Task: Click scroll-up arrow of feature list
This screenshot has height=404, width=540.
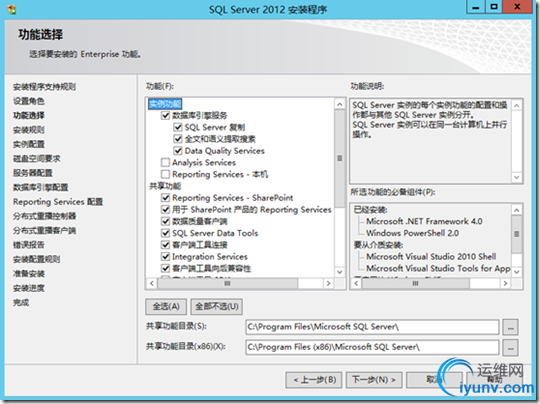Action: [340, 104]
